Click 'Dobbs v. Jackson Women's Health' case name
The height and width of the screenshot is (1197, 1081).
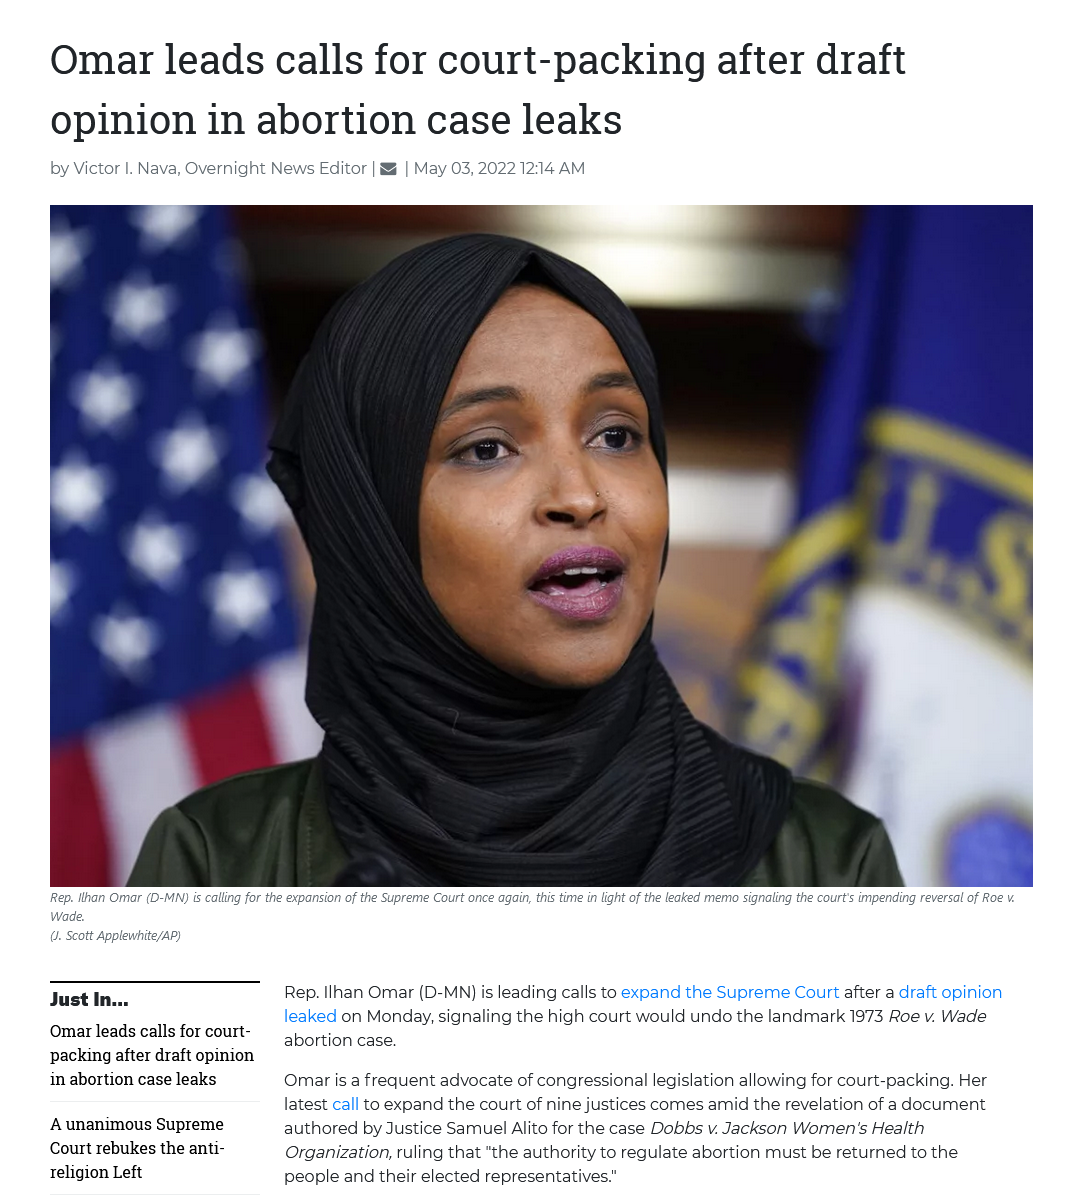(787, 1128)
